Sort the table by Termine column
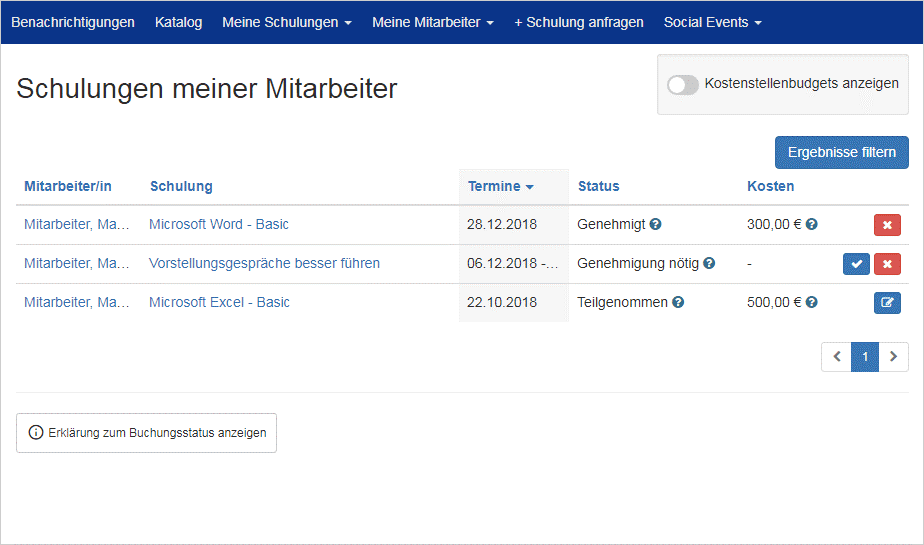Image resolution: width=924 pixels, height=545 pixels. pyautogui.click(x=500, y=186)
